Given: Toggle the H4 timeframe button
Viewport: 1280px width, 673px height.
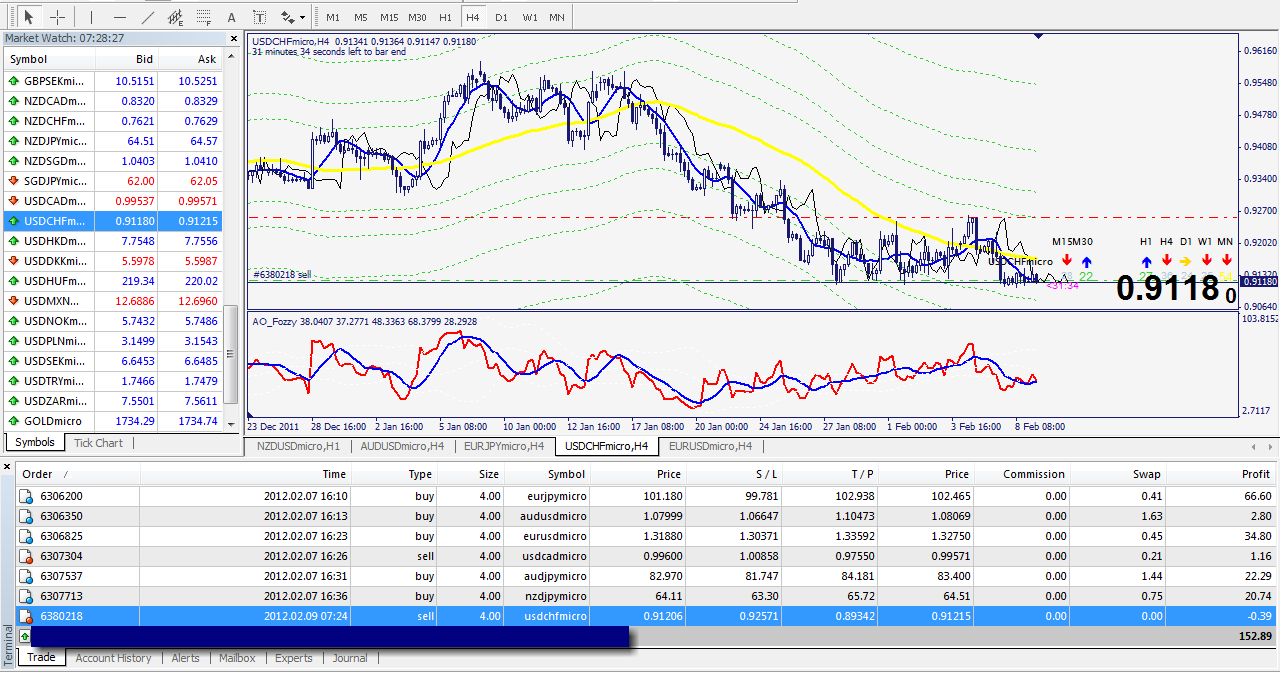Looking at the screenshot, I should 473,17.
